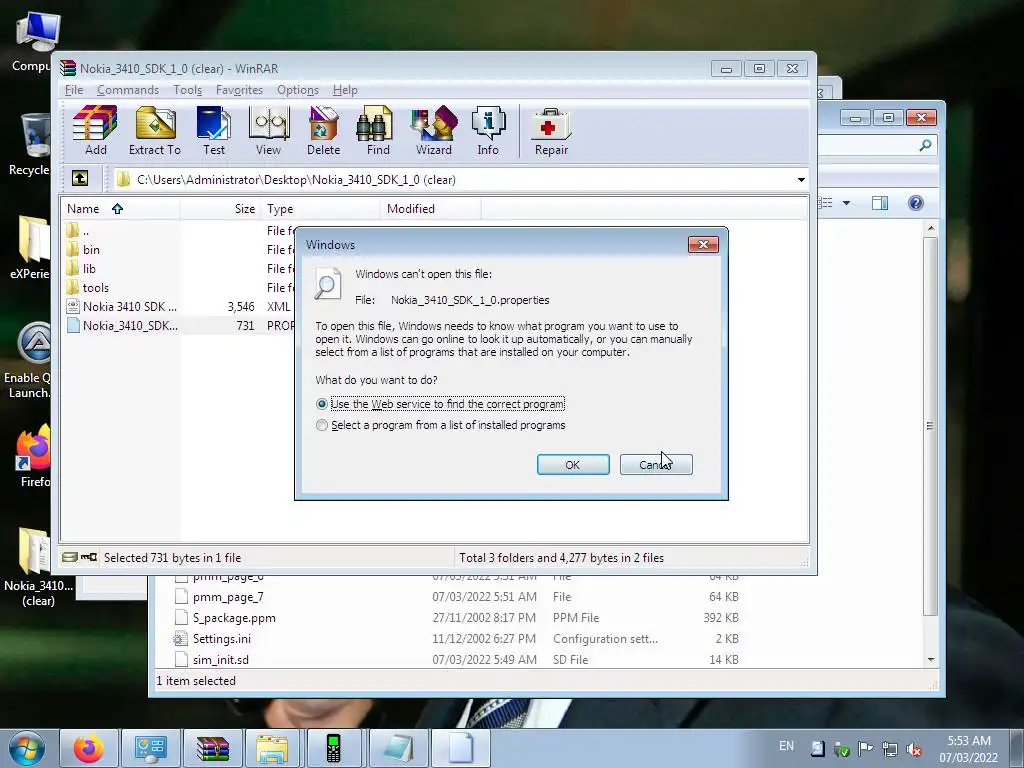Click the Explorer window help question icon
The height and width of the screenshot is (768, 1024).
coord(916,203)
